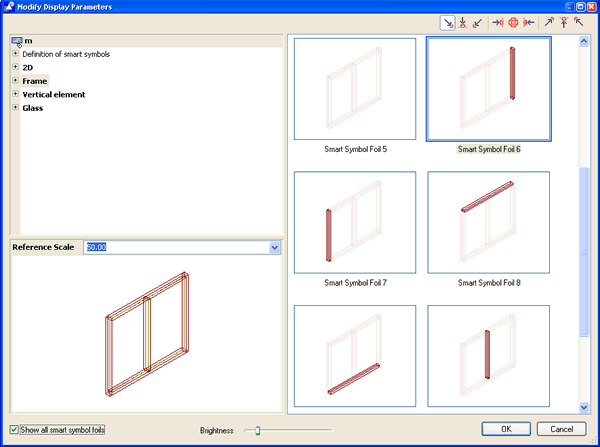Viewport: 600px width, 447px height.
Task: Select Definition of smart symbols item
Action: 66,54
